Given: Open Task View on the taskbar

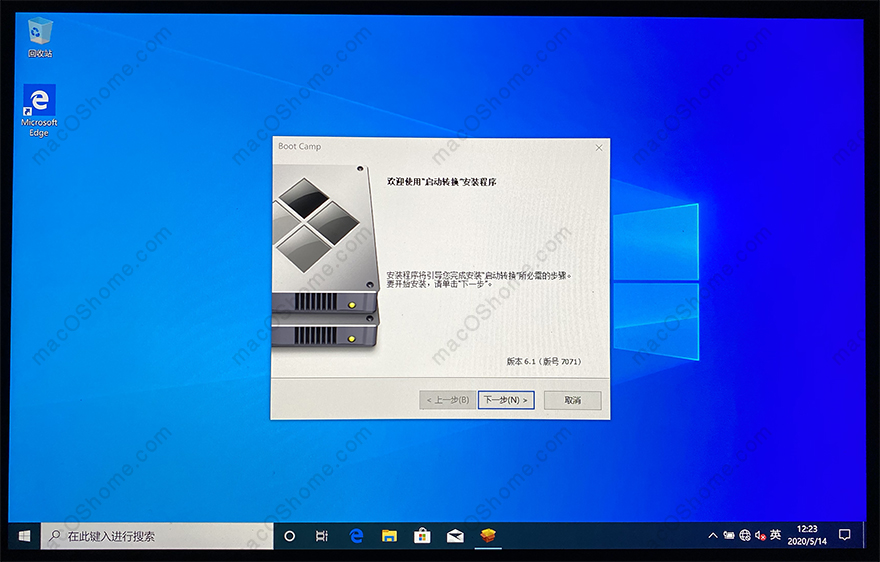Looking at the screenshot, I should 322,536.
